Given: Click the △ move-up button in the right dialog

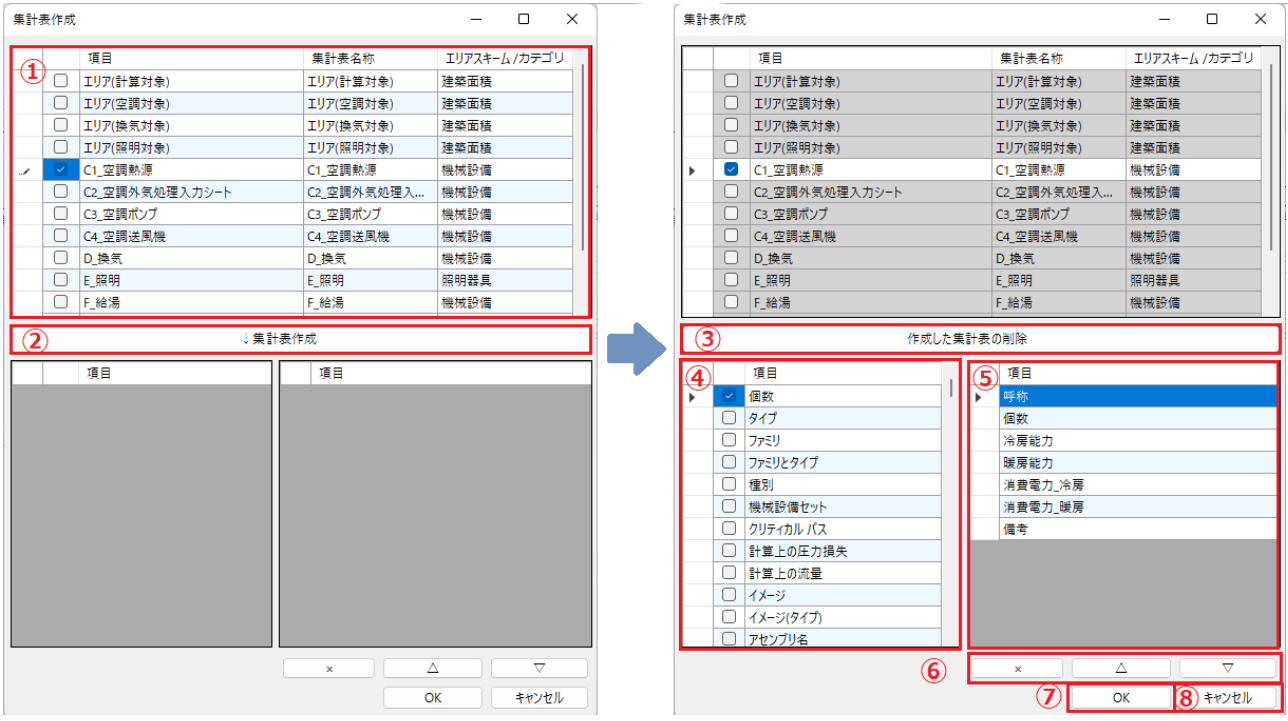Looking at the screenshot, I should 1120,668.
